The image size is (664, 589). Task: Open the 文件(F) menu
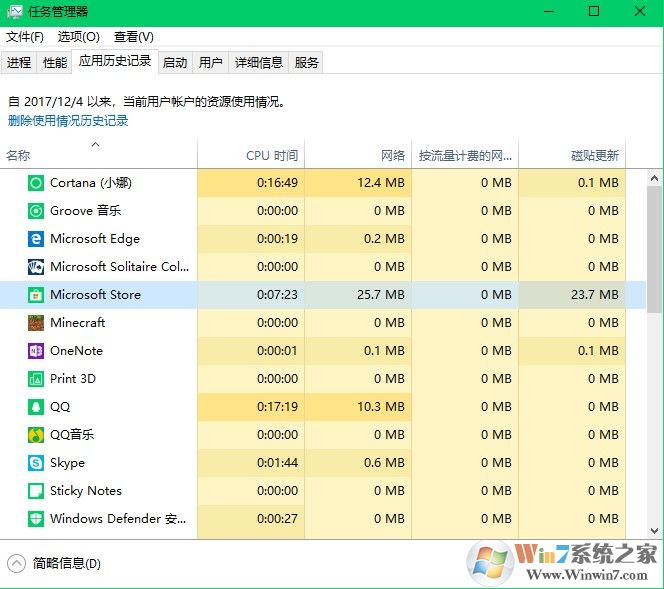tap(25, 37)
